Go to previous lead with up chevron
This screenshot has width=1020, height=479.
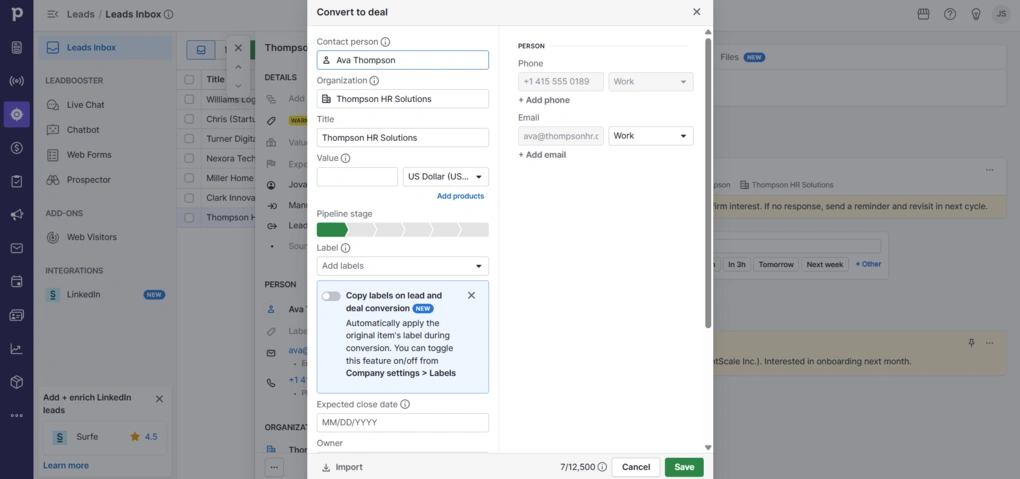coord(238,67)
